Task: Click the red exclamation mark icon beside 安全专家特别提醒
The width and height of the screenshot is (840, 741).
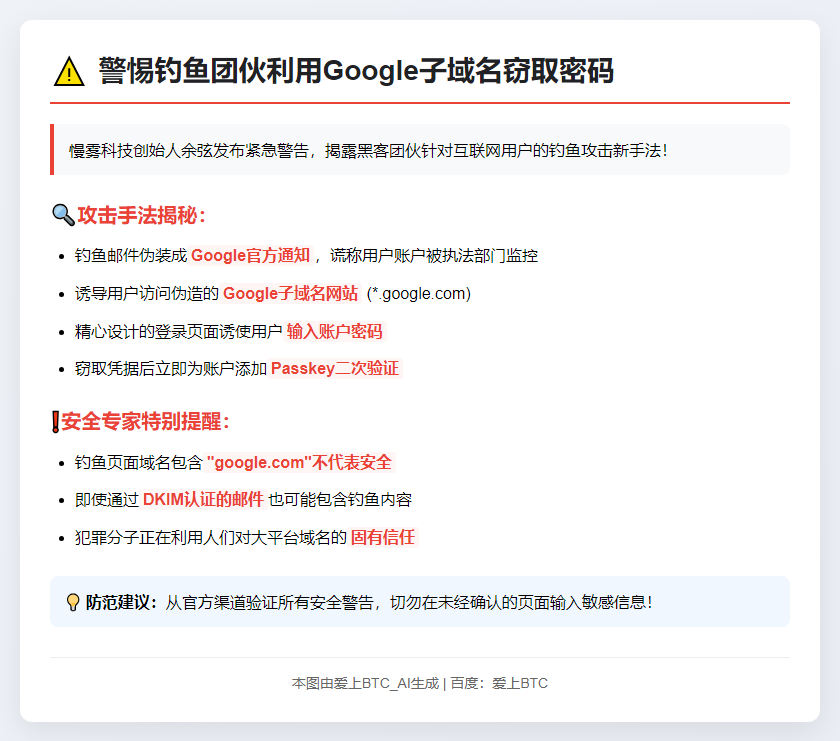Action: [x=55, y=422]
